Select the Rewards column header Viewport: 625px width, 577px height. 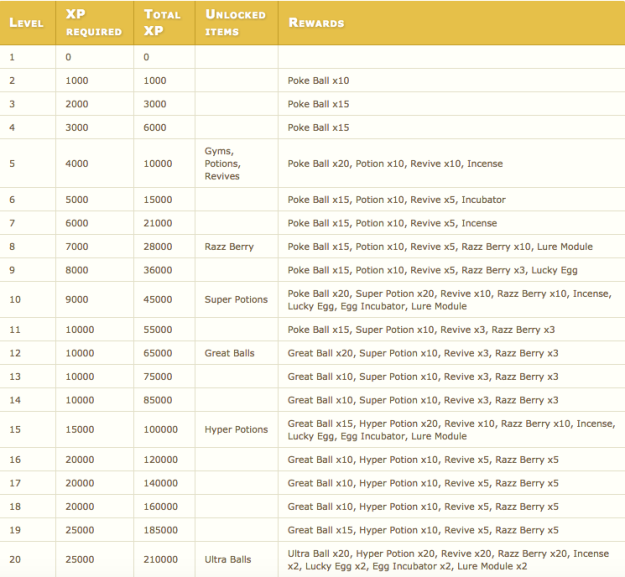315,22
